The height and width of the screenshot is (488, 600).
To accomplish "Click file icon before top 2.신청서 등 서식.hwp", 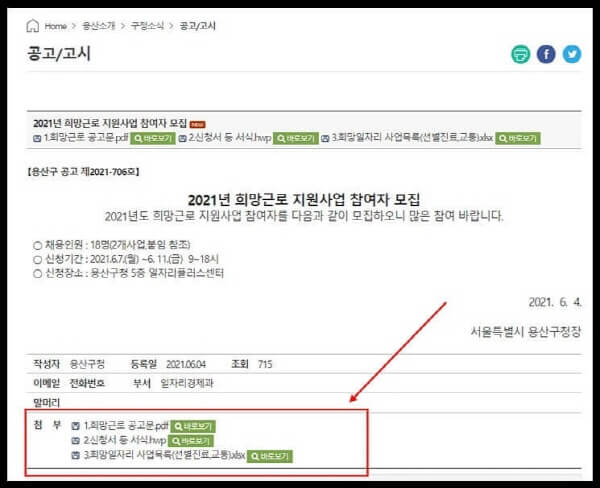I will coord(183,139).
